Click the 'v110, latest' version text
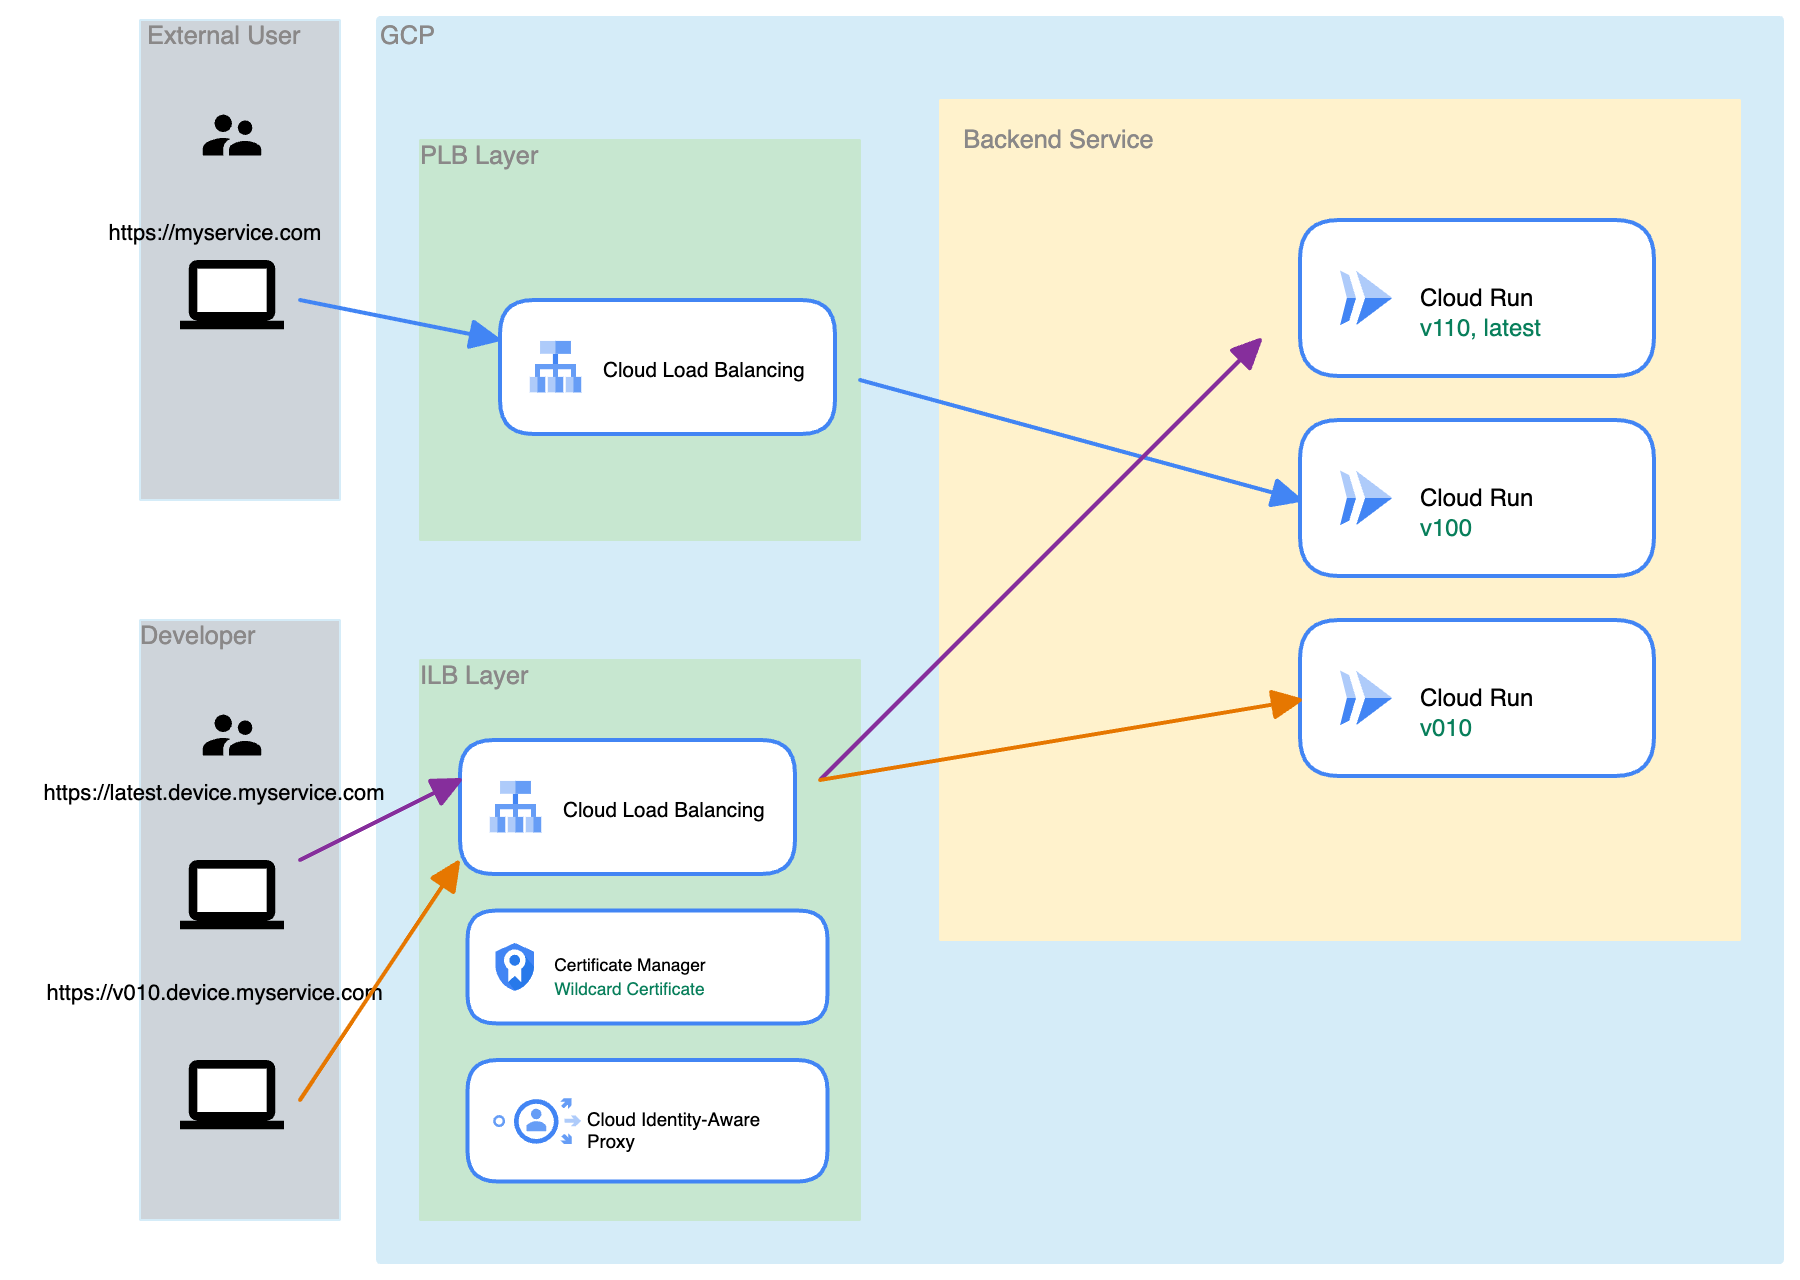This screenshot has height=1280, width=1800. (1480, 328)
